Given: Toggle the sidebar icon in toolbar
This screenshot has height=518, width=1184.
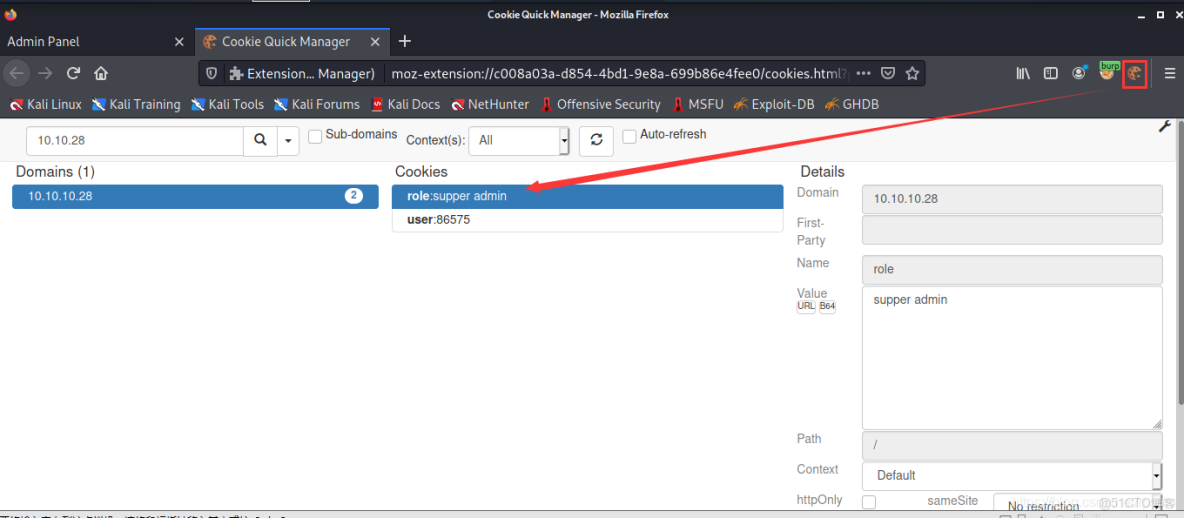Looking at the screenshot, I should [x=1050, y=73].
